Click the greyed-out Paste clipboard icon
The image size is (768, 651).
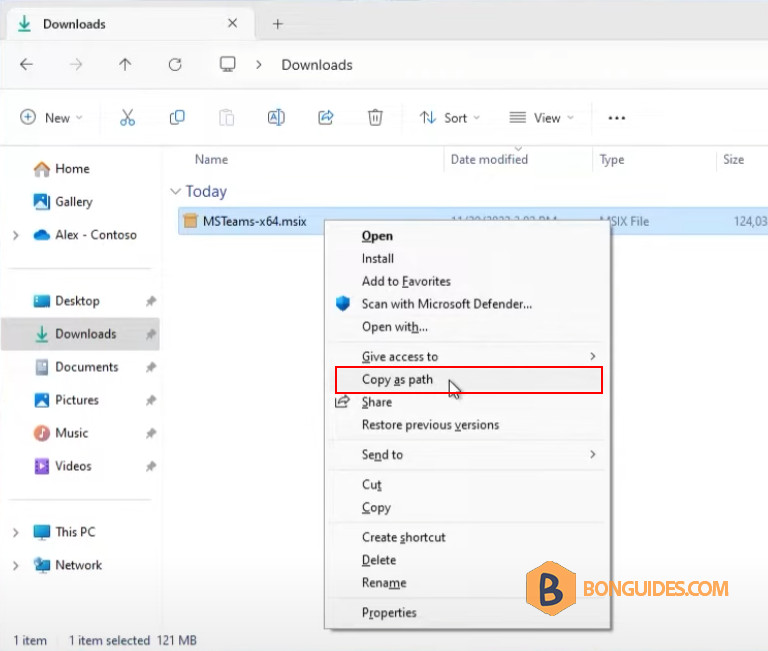(226, 118)
